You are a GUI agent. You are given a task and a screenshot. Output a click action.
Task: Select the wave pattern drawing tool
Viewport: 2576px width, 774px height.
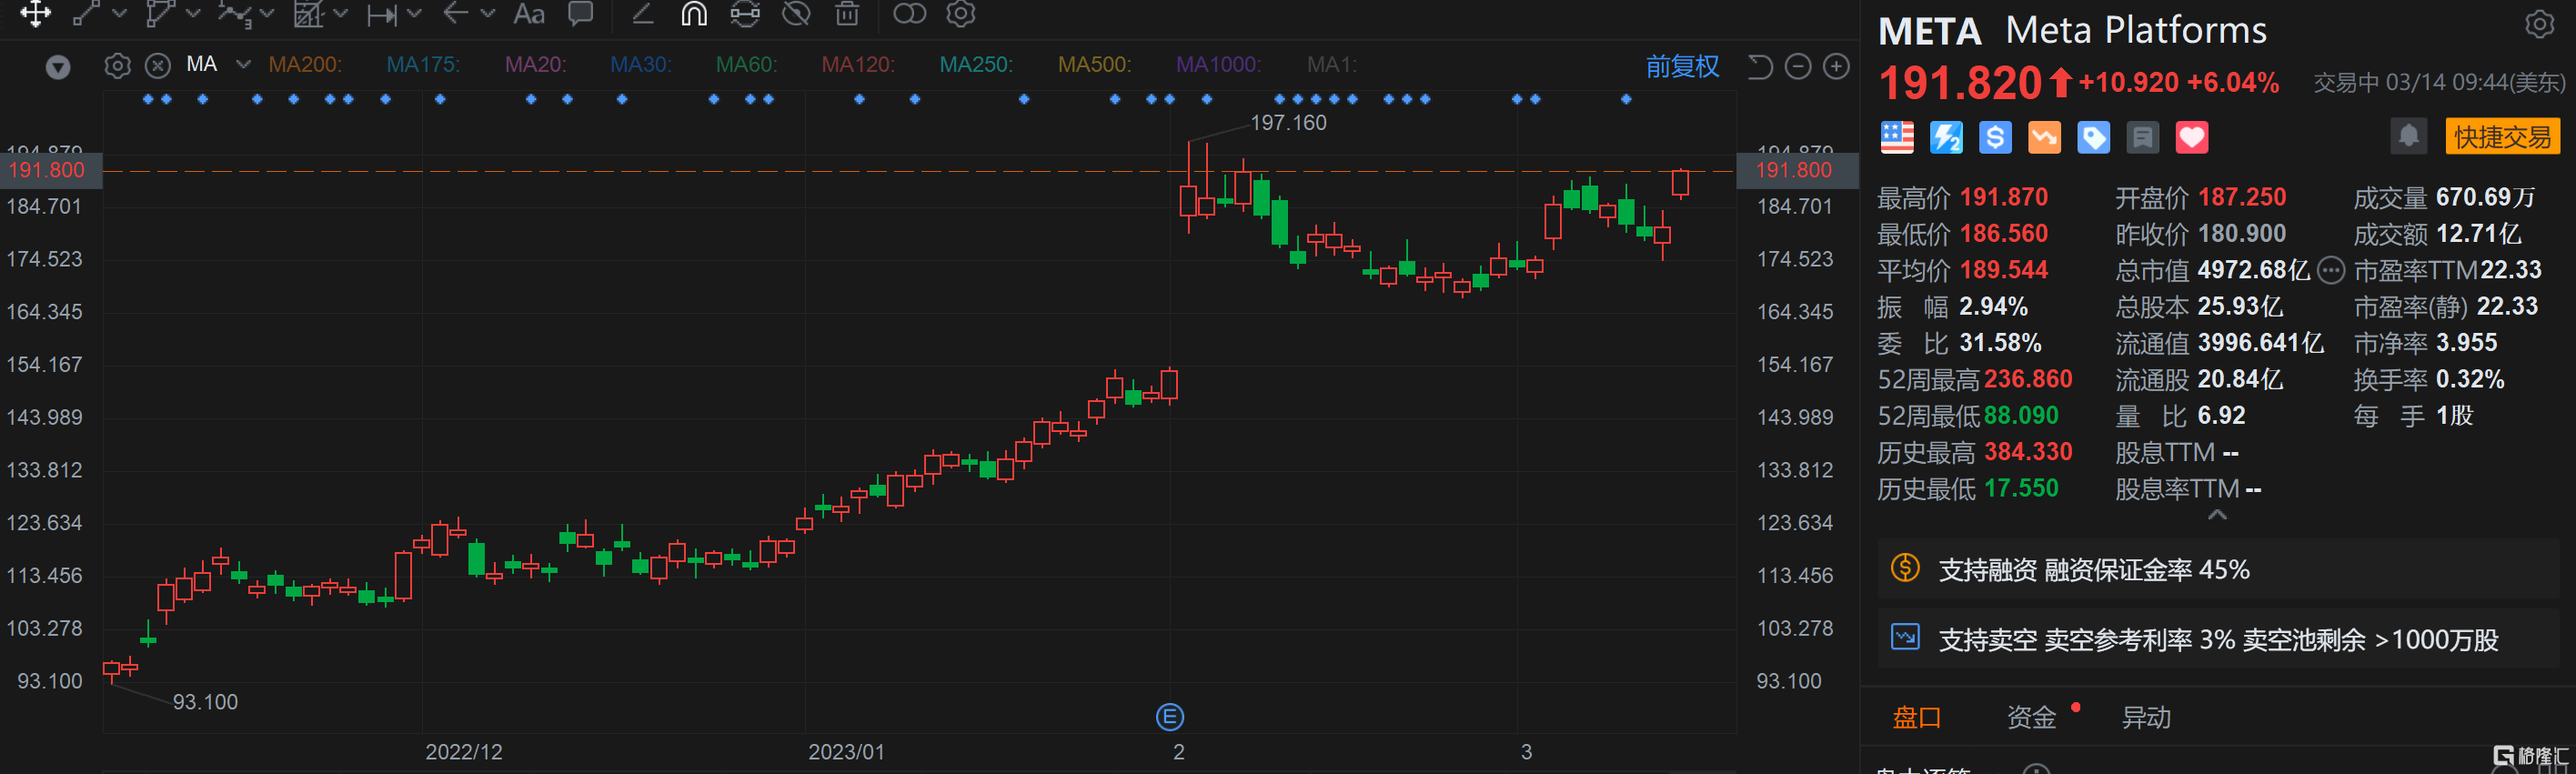pos(233,13)
